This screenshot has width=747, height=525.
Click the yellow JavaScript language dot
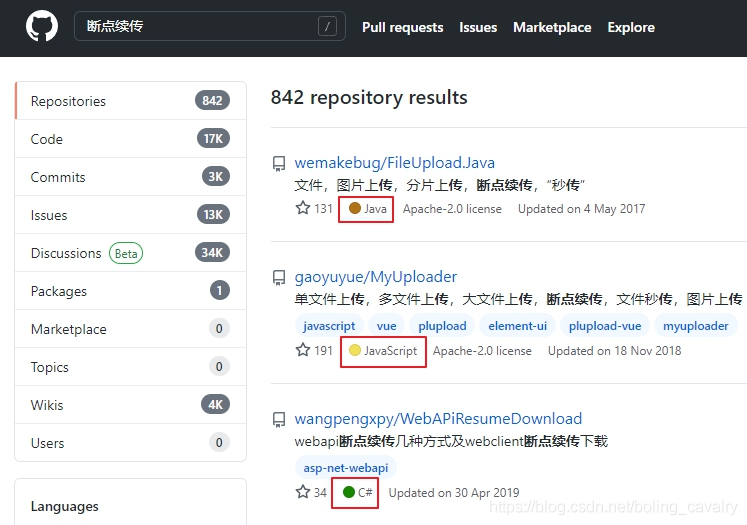pyautogui.click(x=354, y=350)
